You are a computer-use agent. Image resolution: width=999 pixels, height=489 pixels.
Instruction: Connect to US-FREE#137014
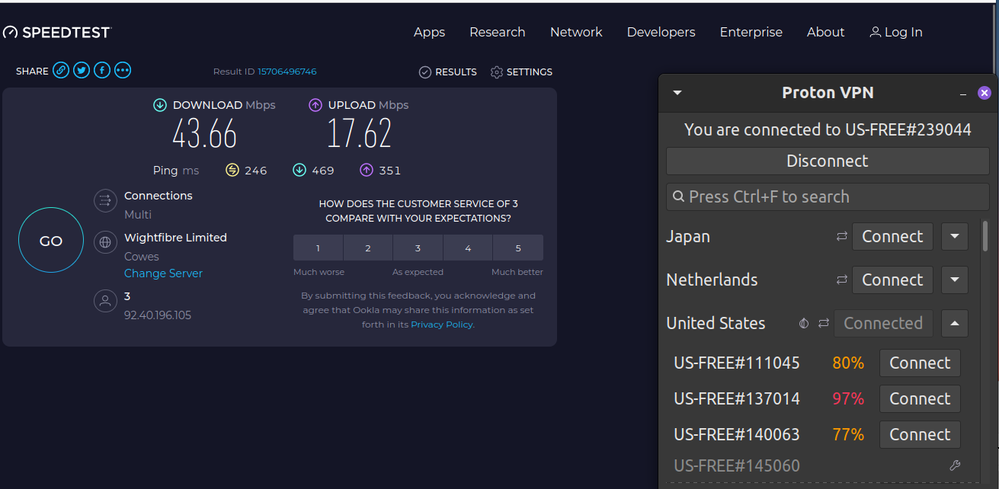tap(919, 399)
